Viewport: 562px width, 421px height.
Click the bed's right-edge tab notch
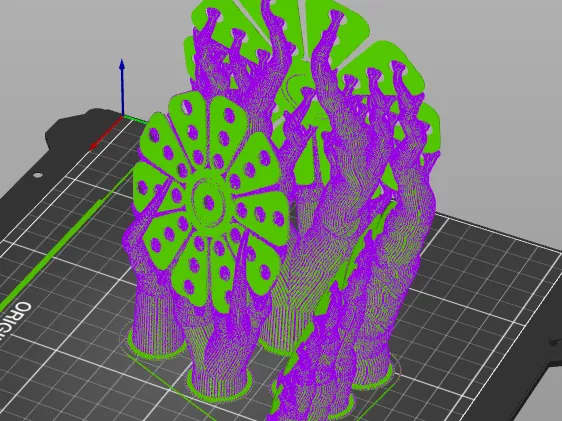pyautogui.click(x=556, y=342)
